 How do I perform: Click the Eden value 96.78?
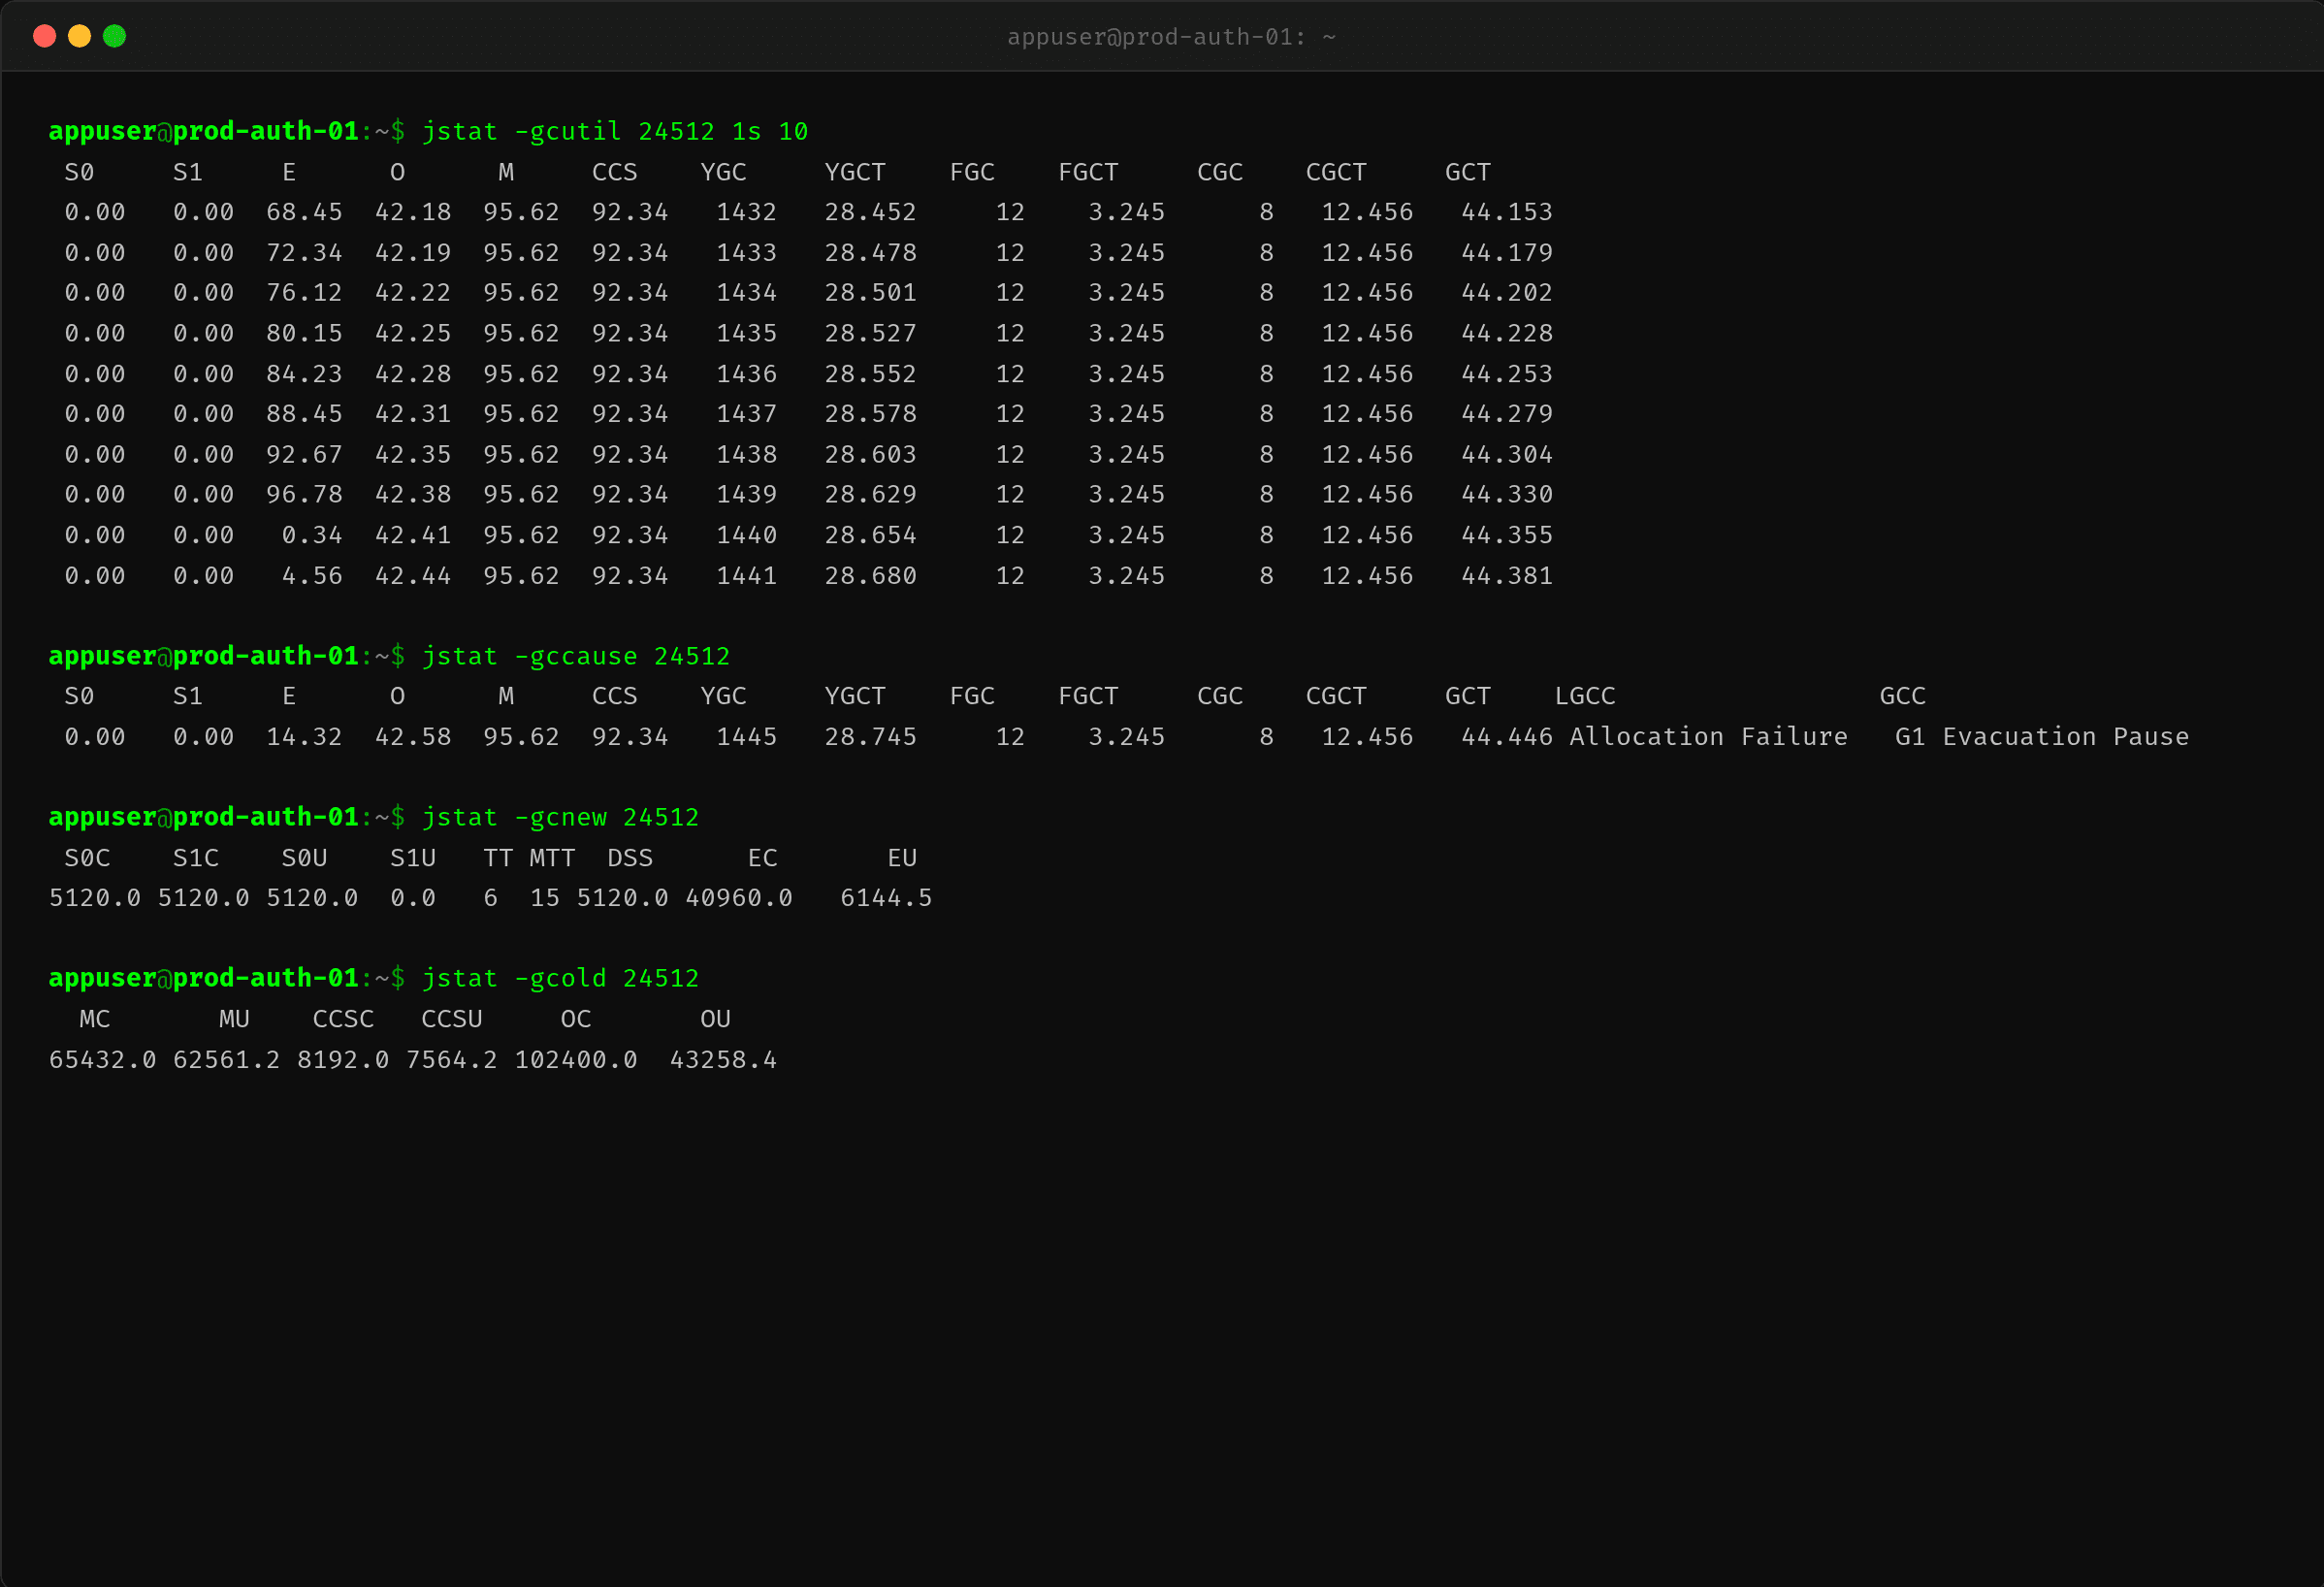click(x=304, y=494)
